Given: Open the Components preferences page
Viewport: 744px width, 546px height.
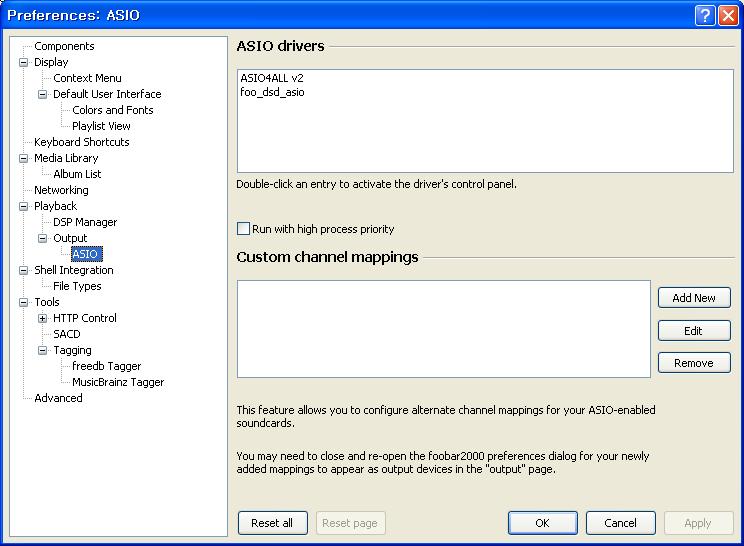Looking at the screenshot, I should (x=64, y=46).
